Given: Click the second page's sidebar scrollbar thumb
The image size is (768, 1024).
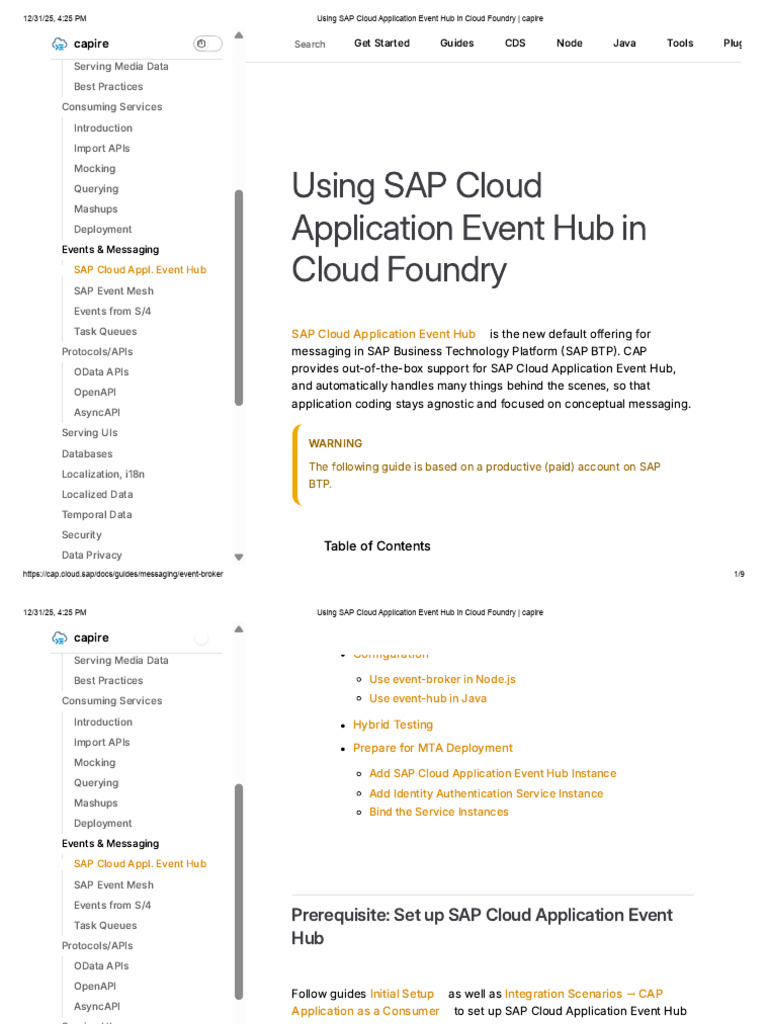Looking at the screenshot, I should point(239,891).
